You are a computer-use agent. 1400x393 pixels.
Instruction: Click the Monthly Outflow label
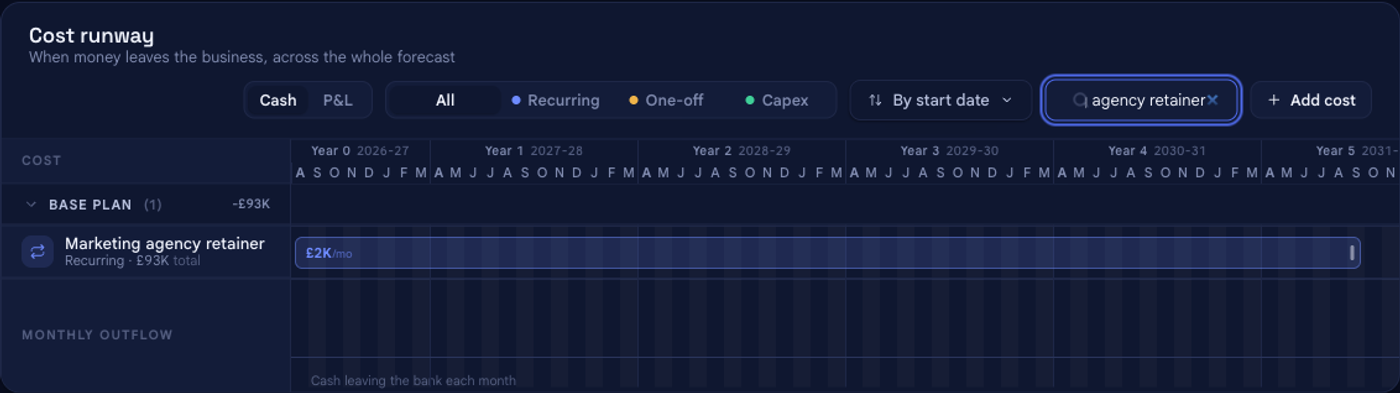98,335
